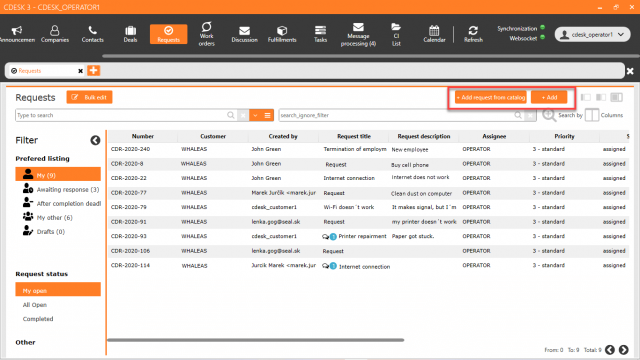Click the Search by button
The height and width of the screenshot is (360, 640).
click(562, 116)
